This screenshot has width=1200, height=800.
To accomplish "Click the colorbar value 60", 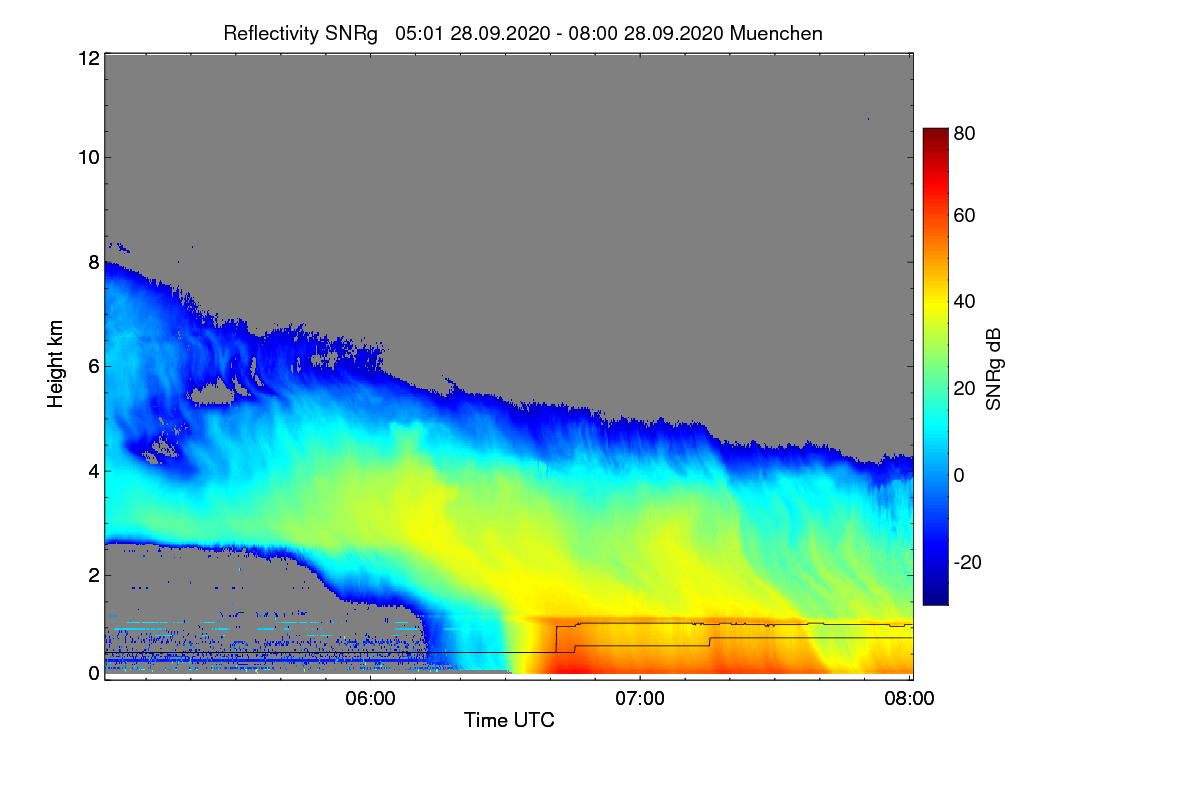I will 965,215.
